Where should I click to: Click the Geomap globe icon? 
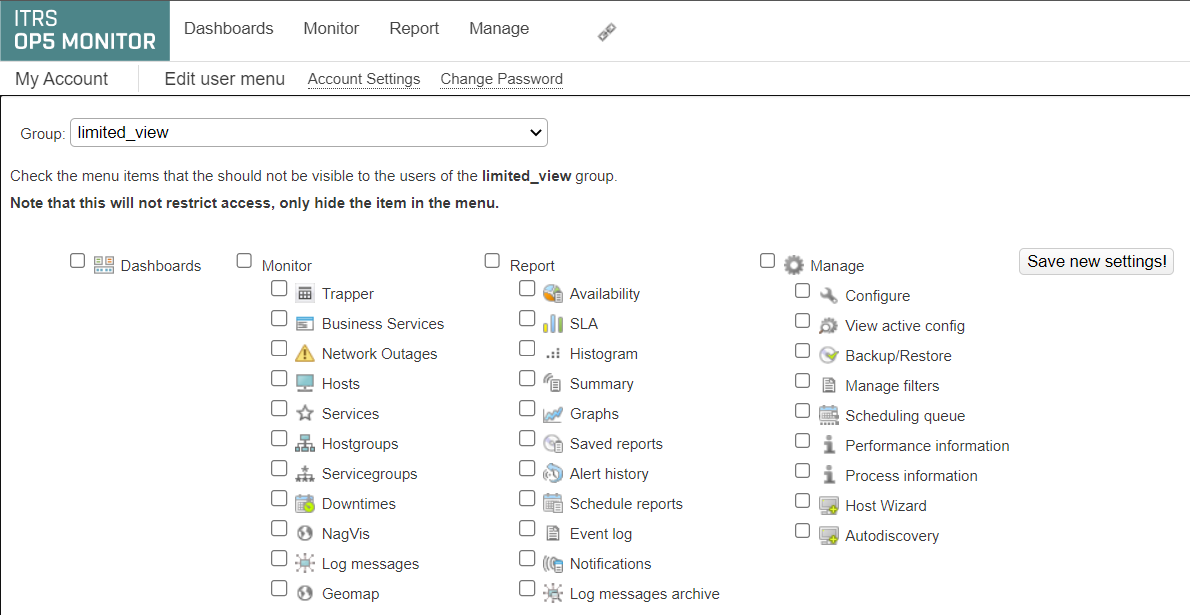pos(304,594)
